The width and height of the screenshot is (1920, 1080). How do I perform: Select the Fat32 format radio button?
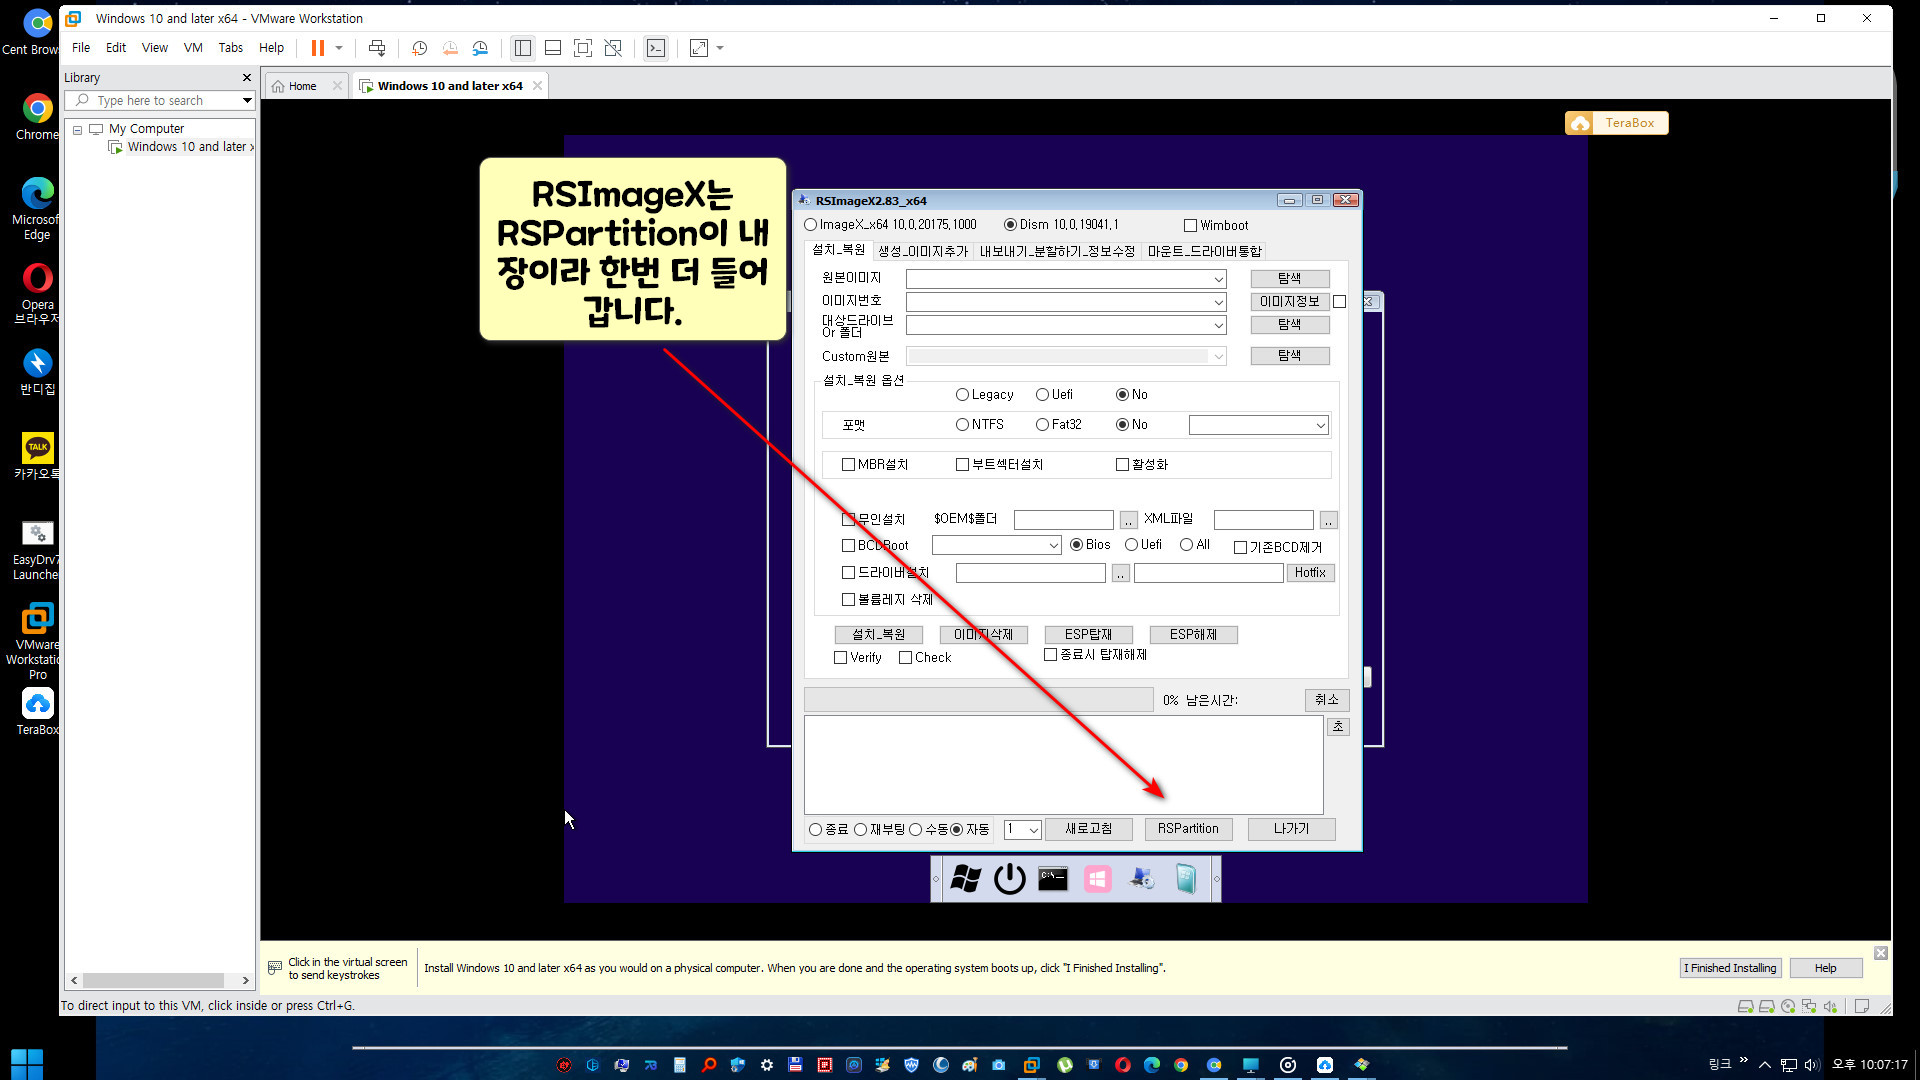click(1042, 425)
